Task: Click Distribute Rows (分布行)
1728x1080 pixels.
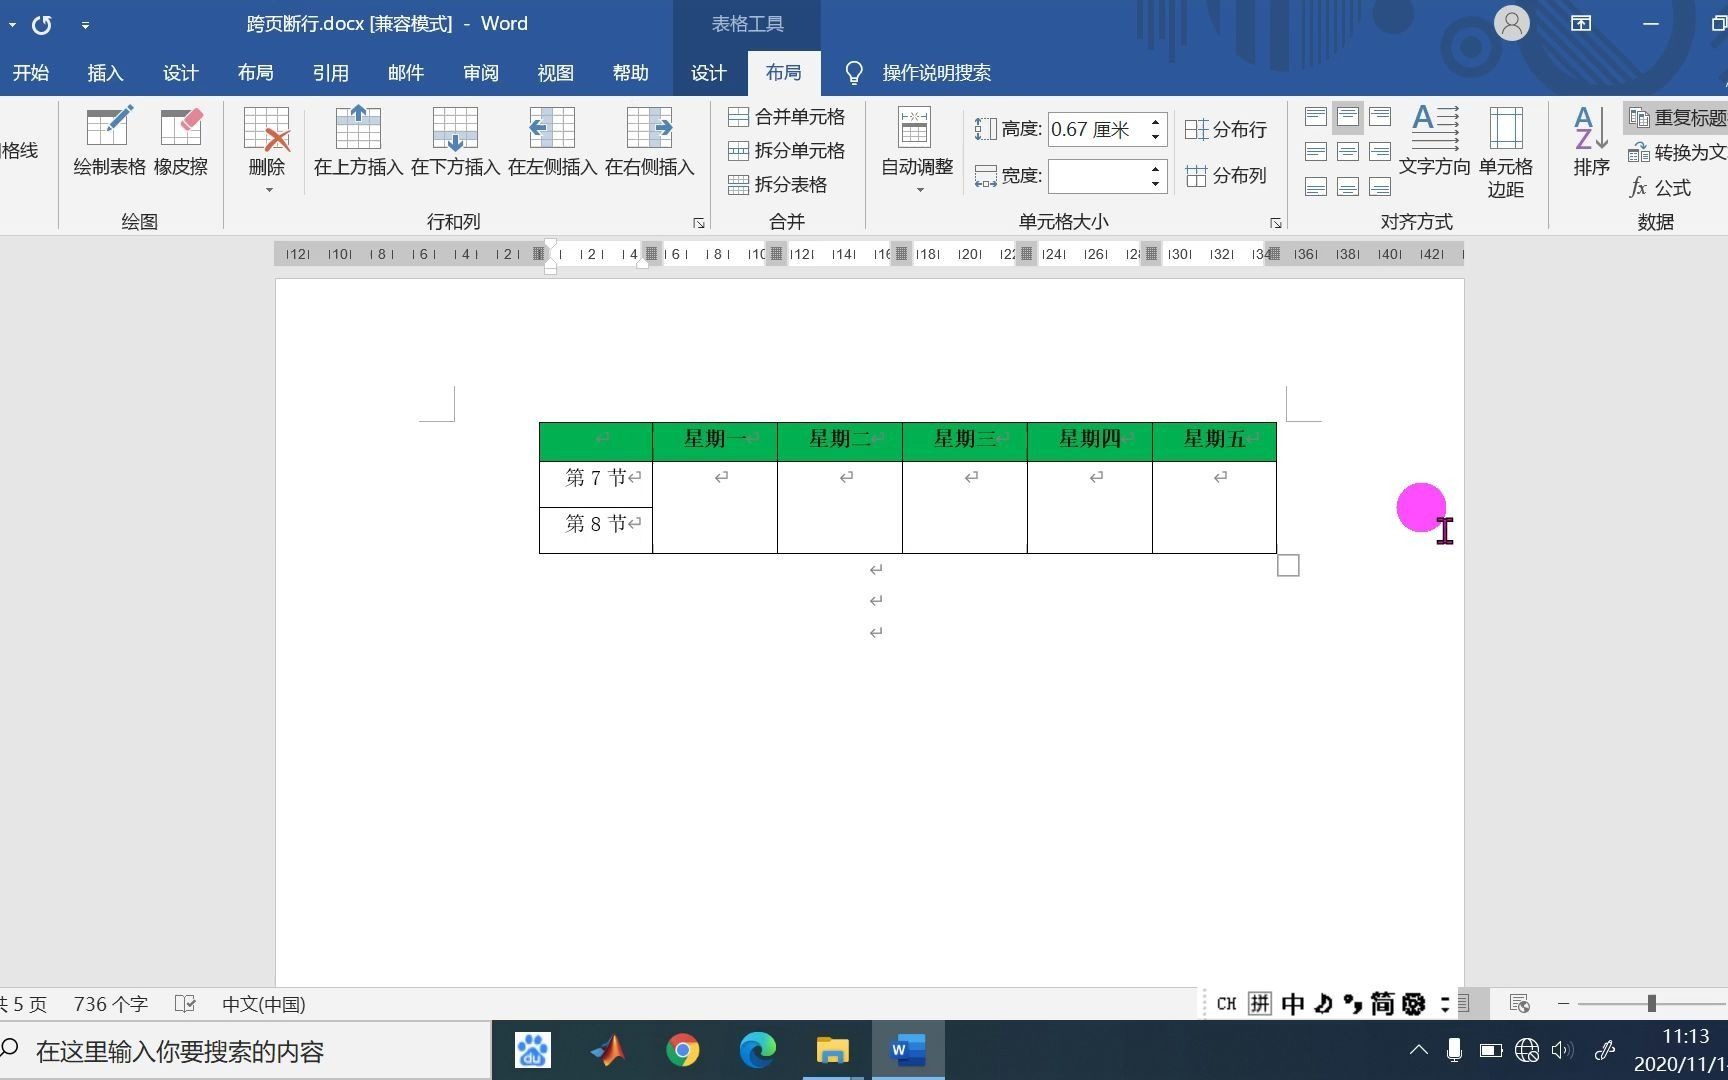Action: pos(1226,129)
